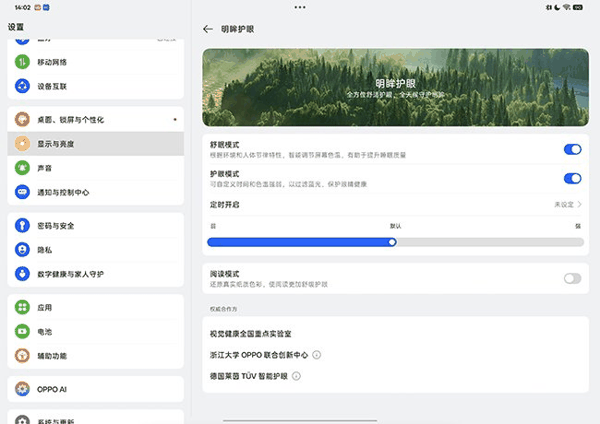Click info icon next to 浙江大学 OPPO 联合创新中心

tap(317, 354)
